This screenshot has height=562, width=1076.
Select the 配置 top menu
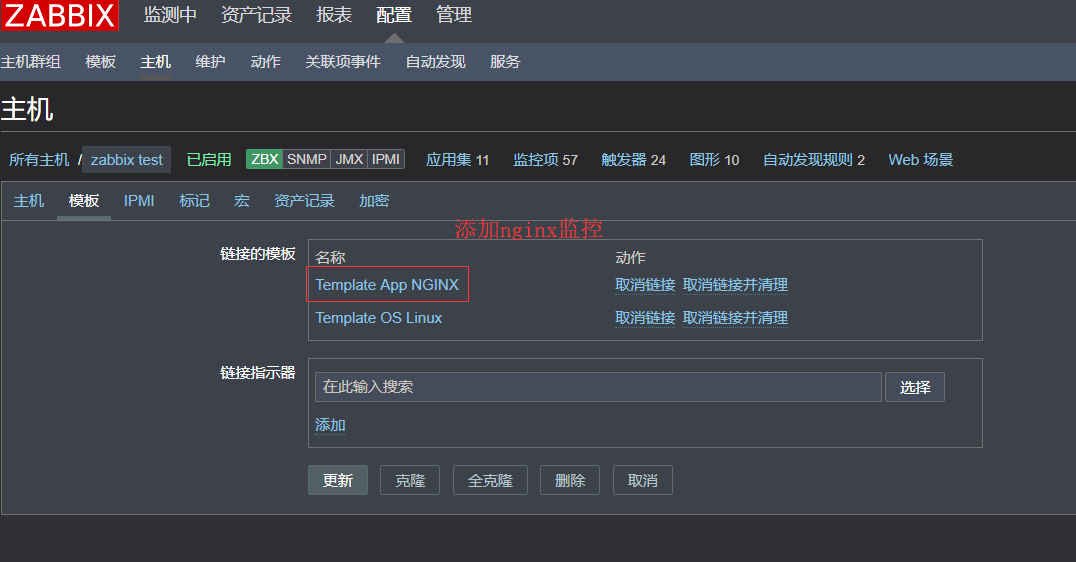pos(394,15)
